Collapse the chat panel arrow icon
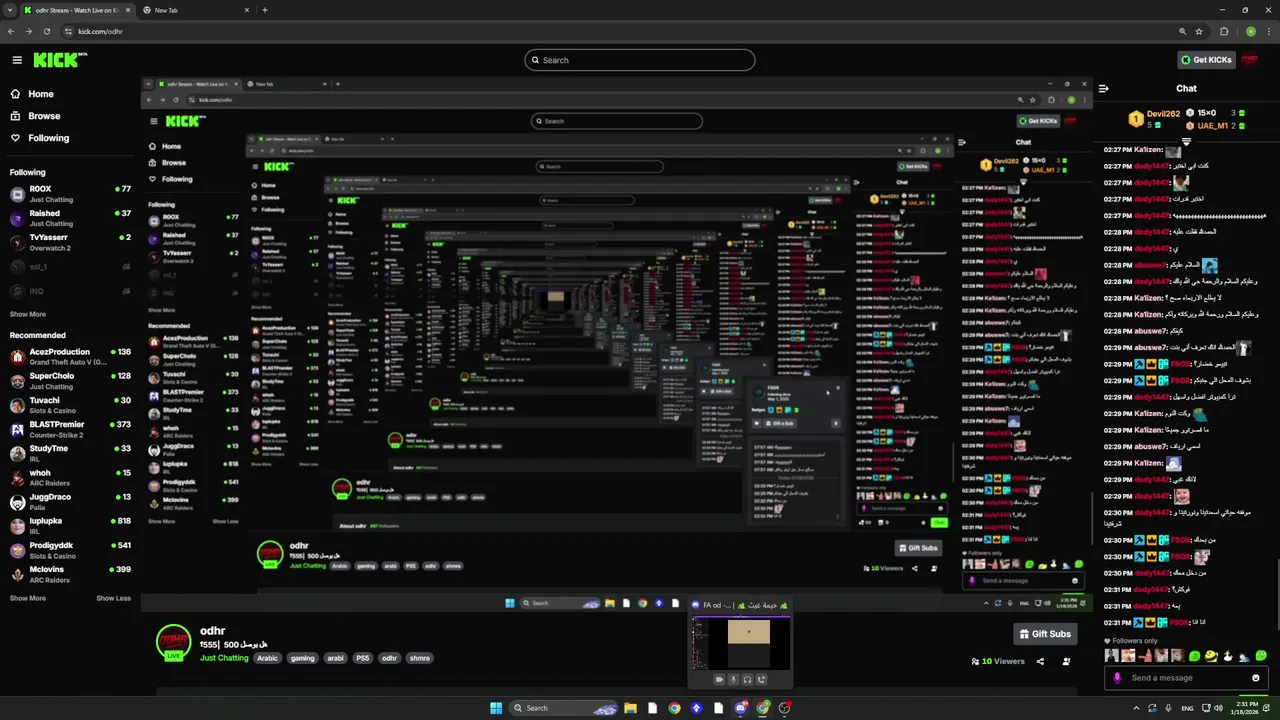This screenshot has height=720, width=1280. coord(1103,89)
